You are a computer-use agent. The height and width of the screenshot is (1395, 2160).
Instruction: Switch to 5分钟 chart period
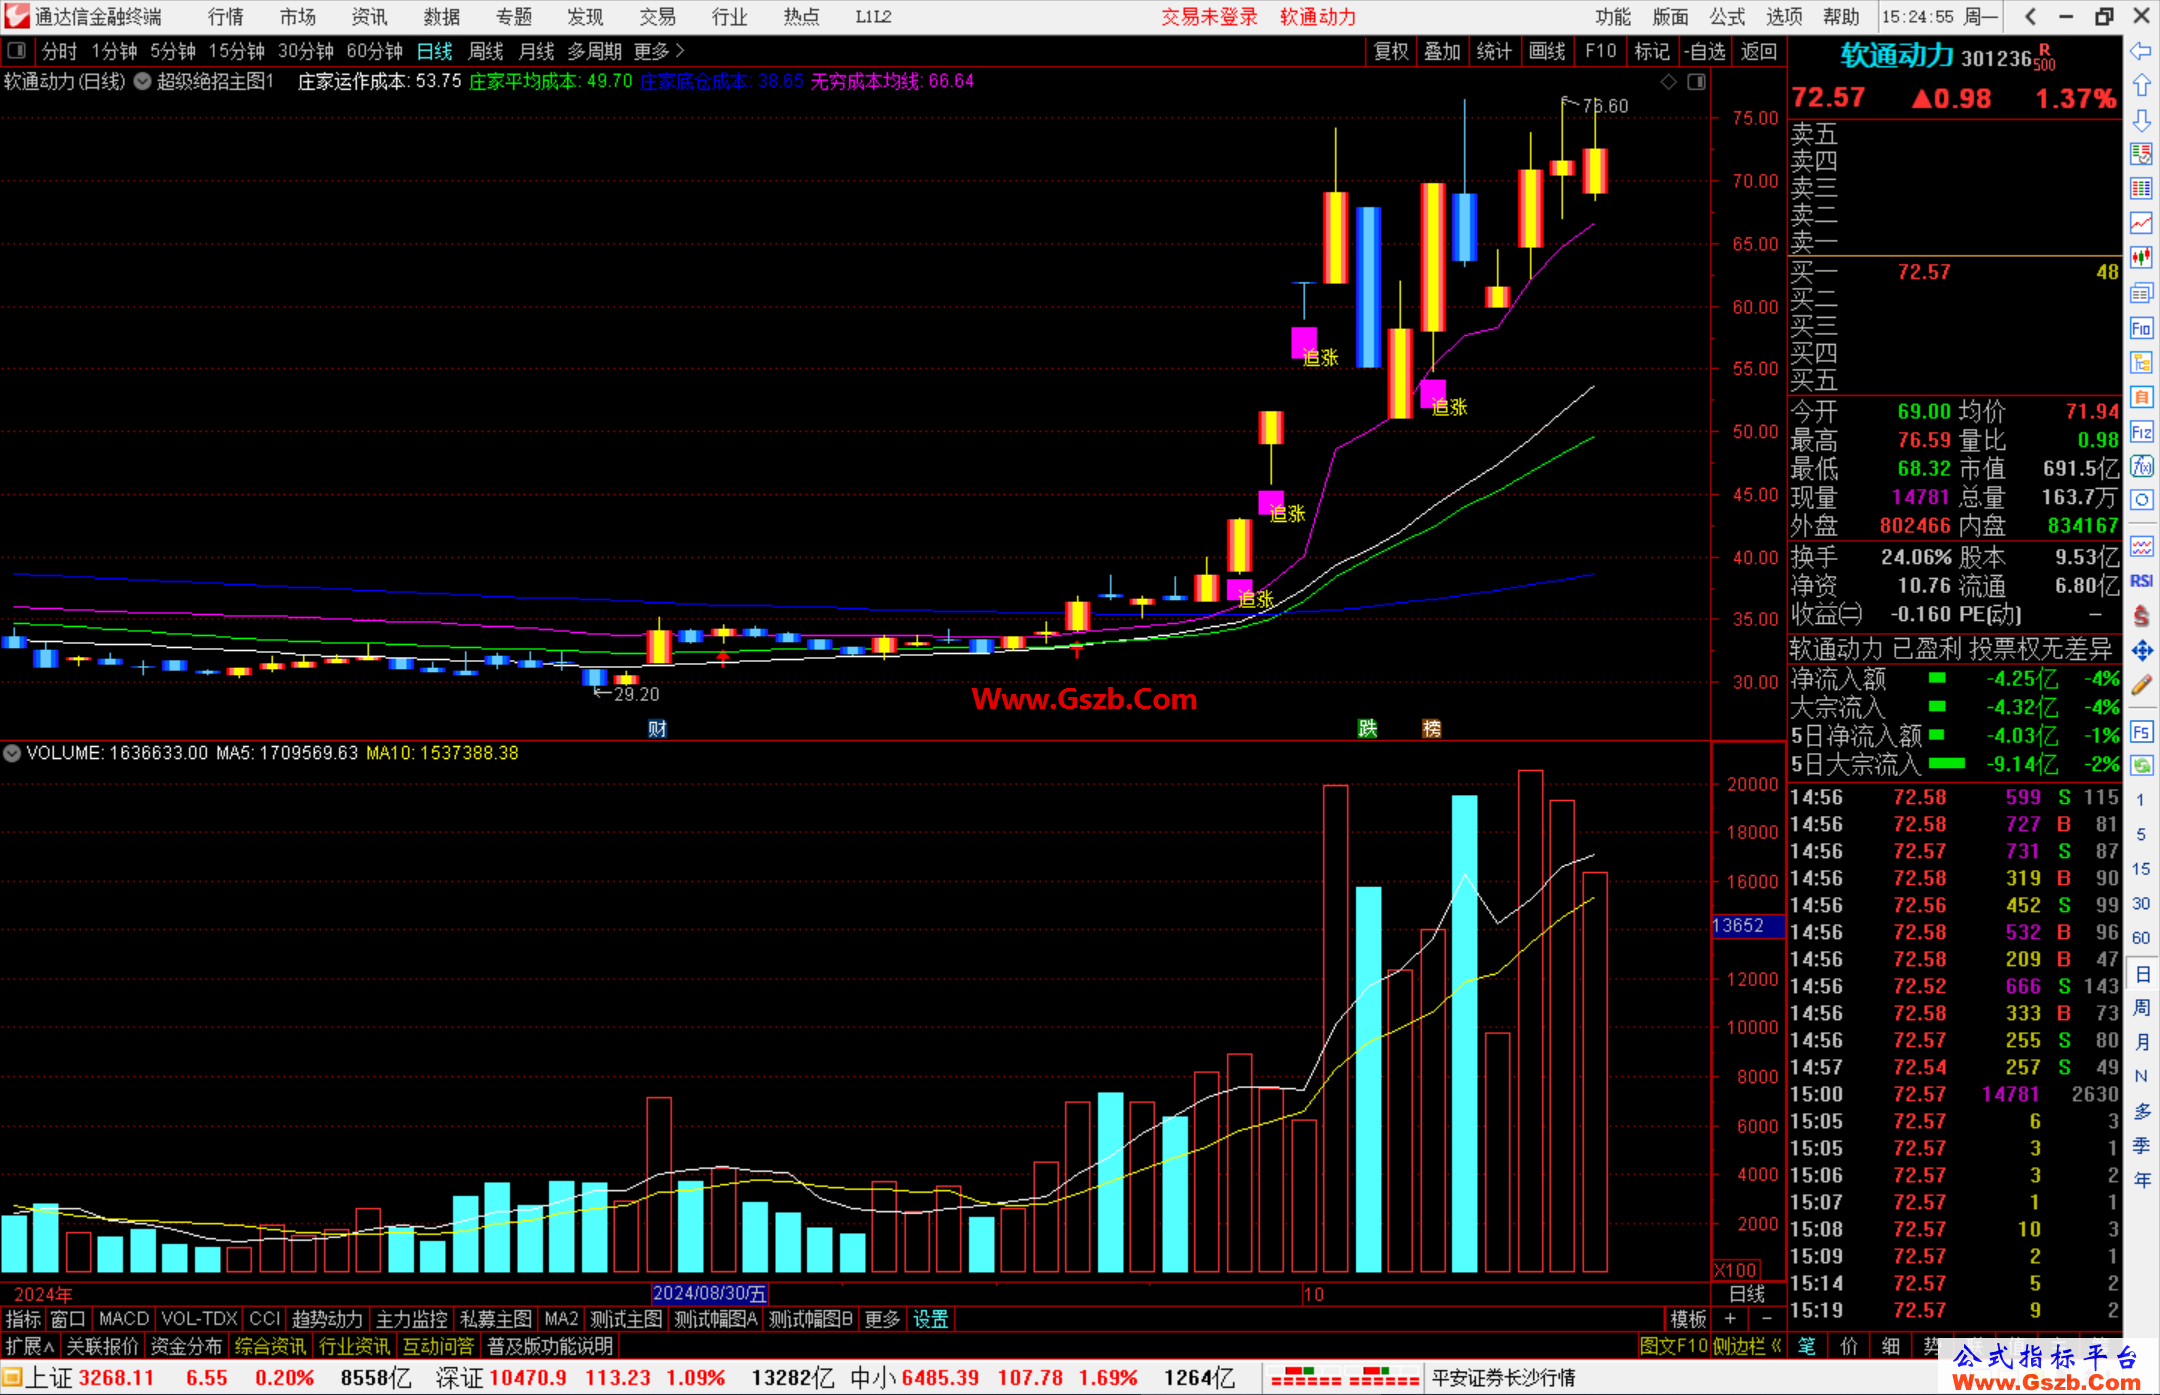[x=173, y=51]
